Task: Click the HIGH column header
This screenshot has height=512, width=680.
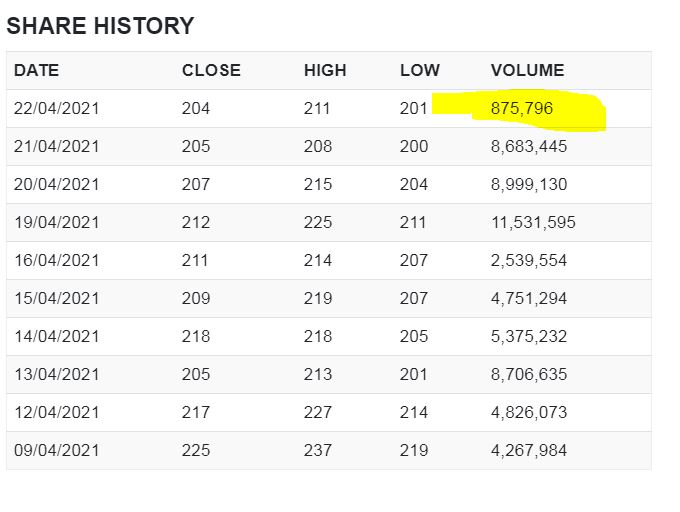Action: [x=325, y=70]
